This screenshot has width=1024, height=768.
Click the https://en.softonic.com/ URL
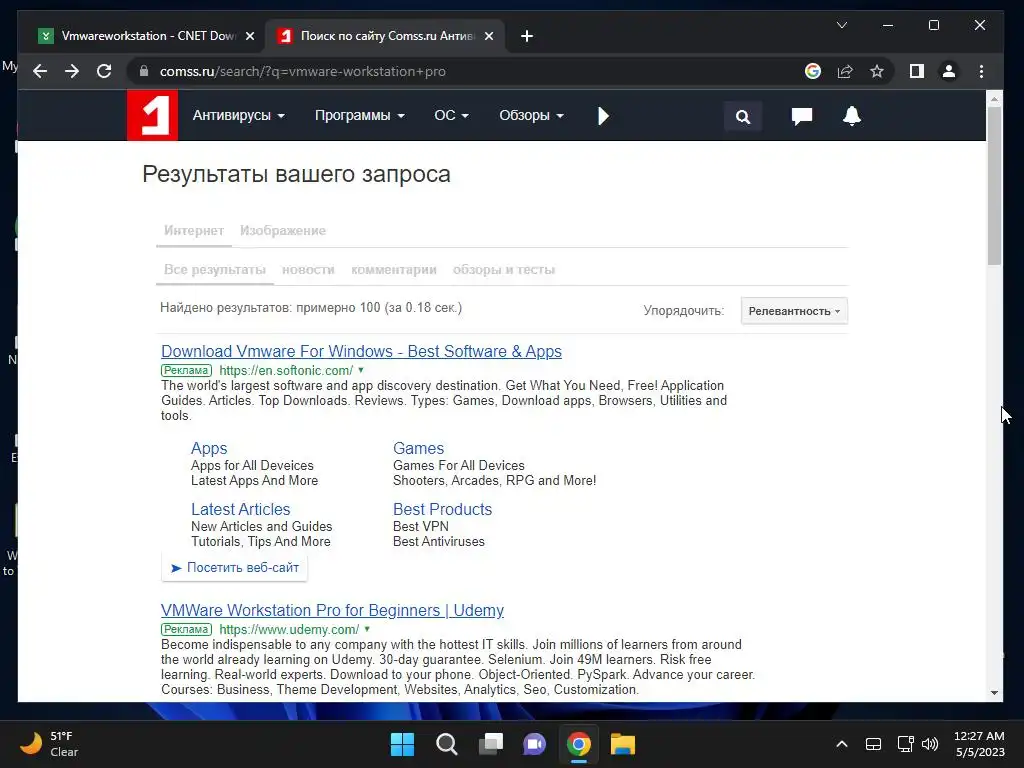click(x=286, y=370)
